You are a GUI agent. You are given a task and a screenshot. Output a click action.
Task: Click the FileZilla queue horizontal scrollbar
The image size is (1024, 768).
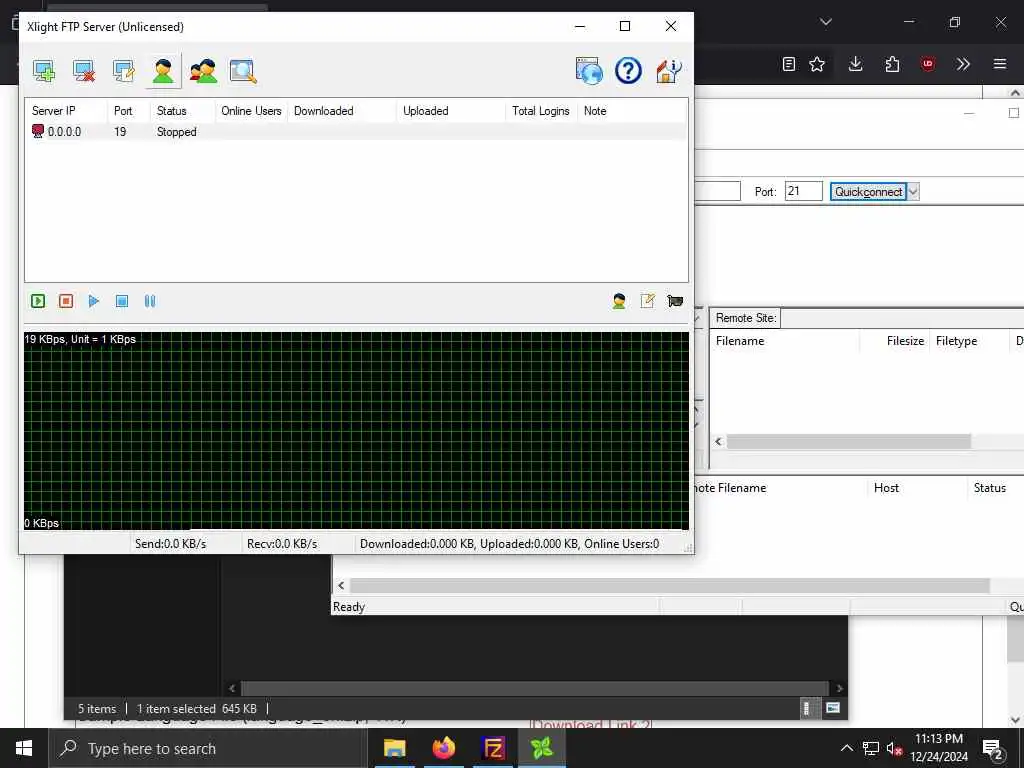[669, 585]
